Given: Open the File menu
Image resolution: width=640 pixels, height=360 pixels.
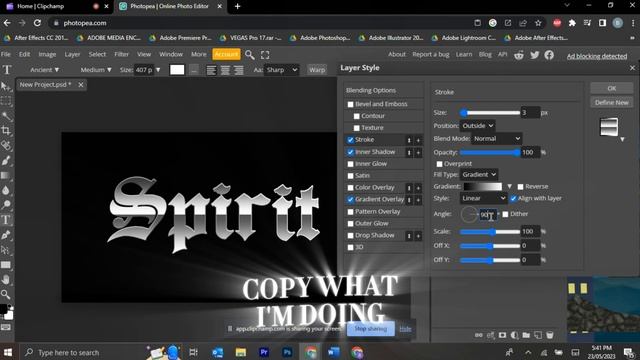Looking at the screenshot, I should (6, 54).
